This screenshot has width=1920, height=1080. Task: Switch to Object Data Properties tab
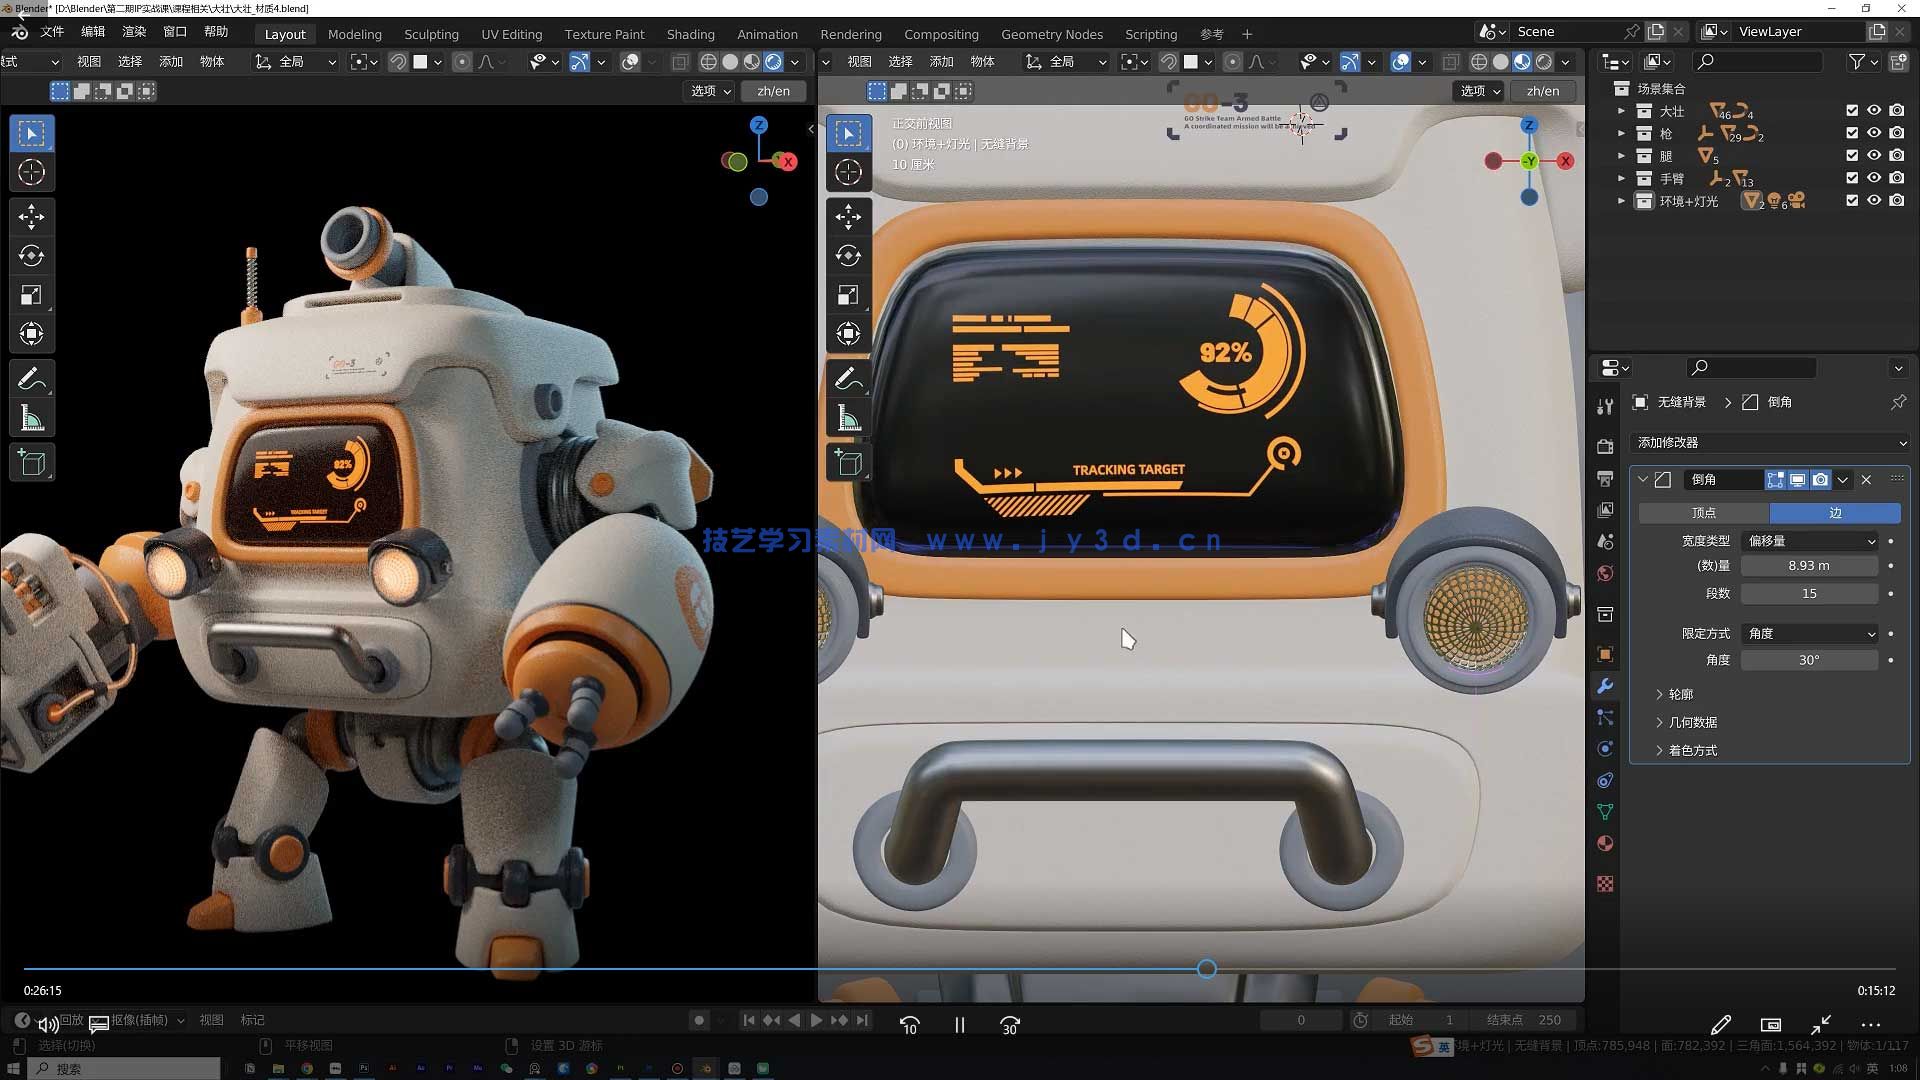point(1605,811)
